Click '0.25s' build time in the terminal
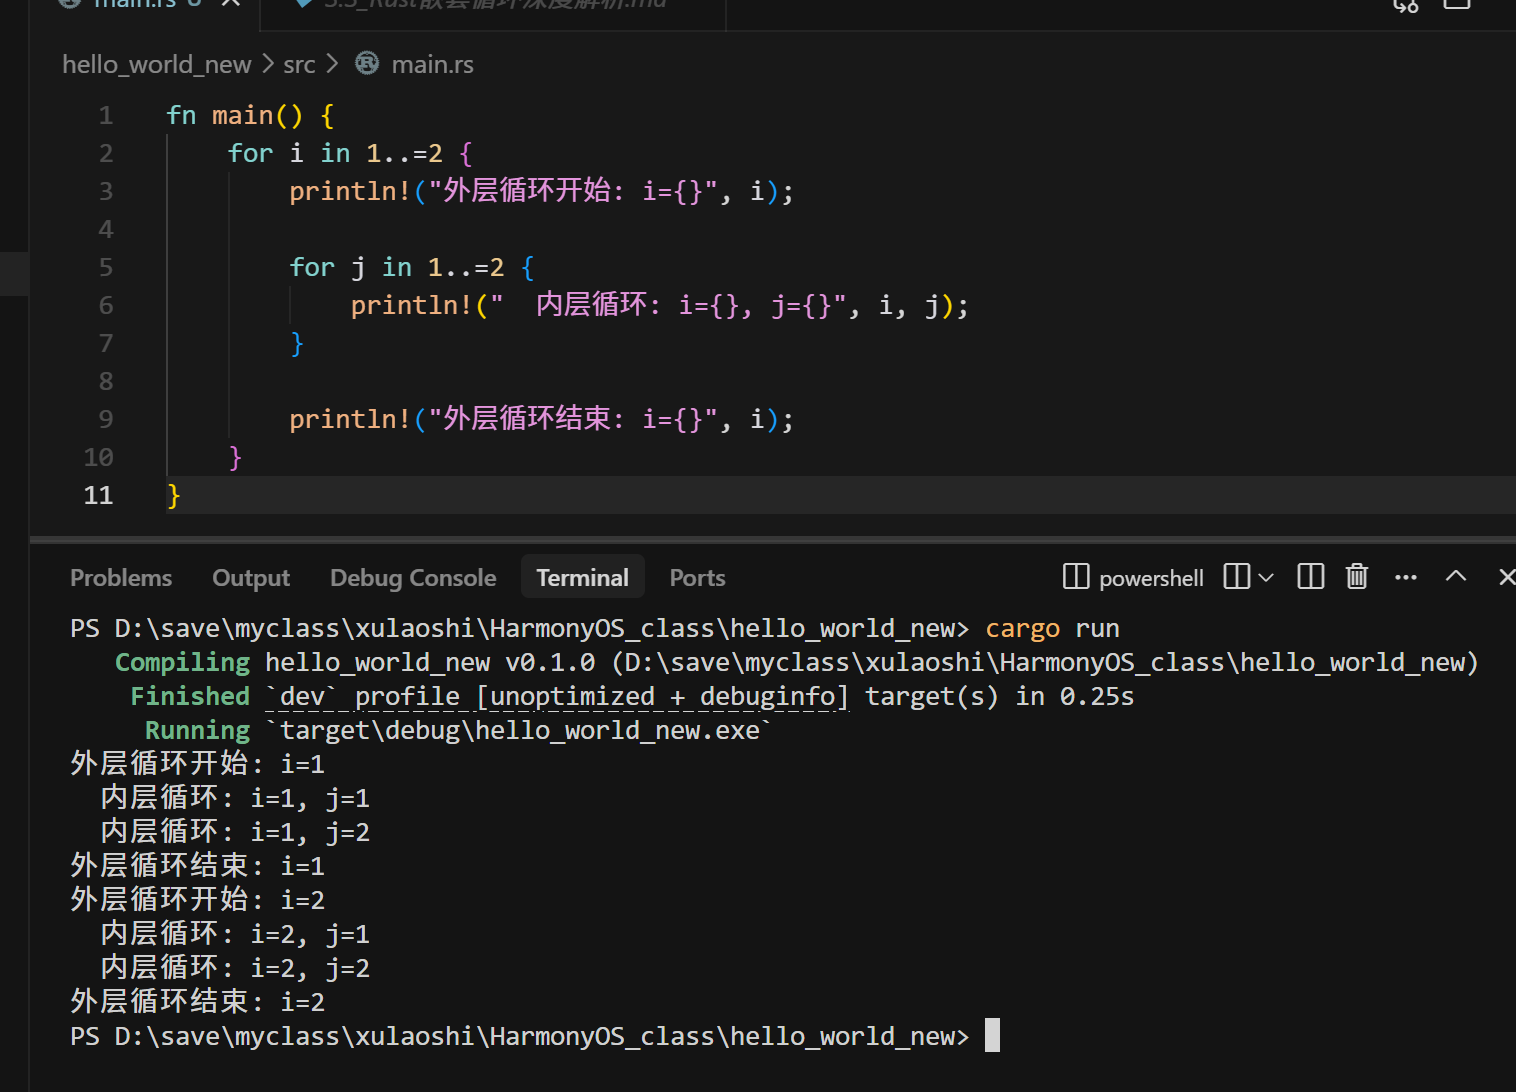The height and width of the screenshot is (1092, 1516). coord(1097,697)
